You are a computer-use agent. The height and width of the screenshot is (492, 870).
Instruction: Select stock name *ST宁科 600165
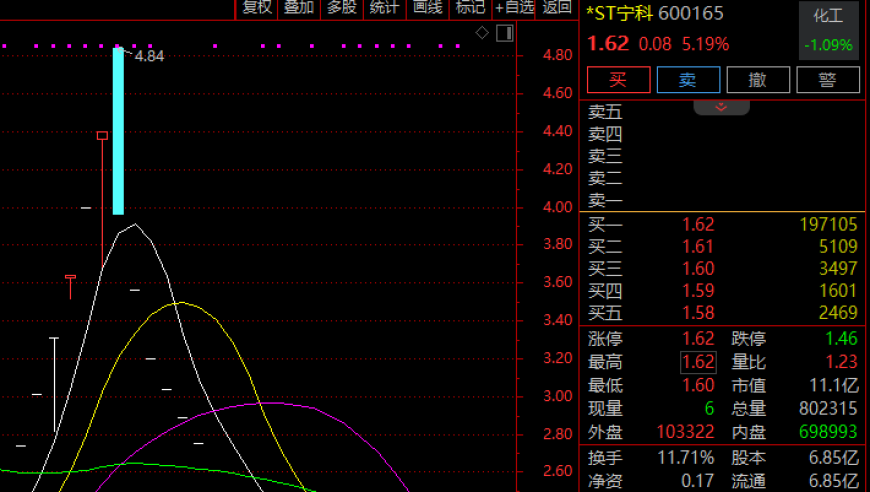coord(655,13)
